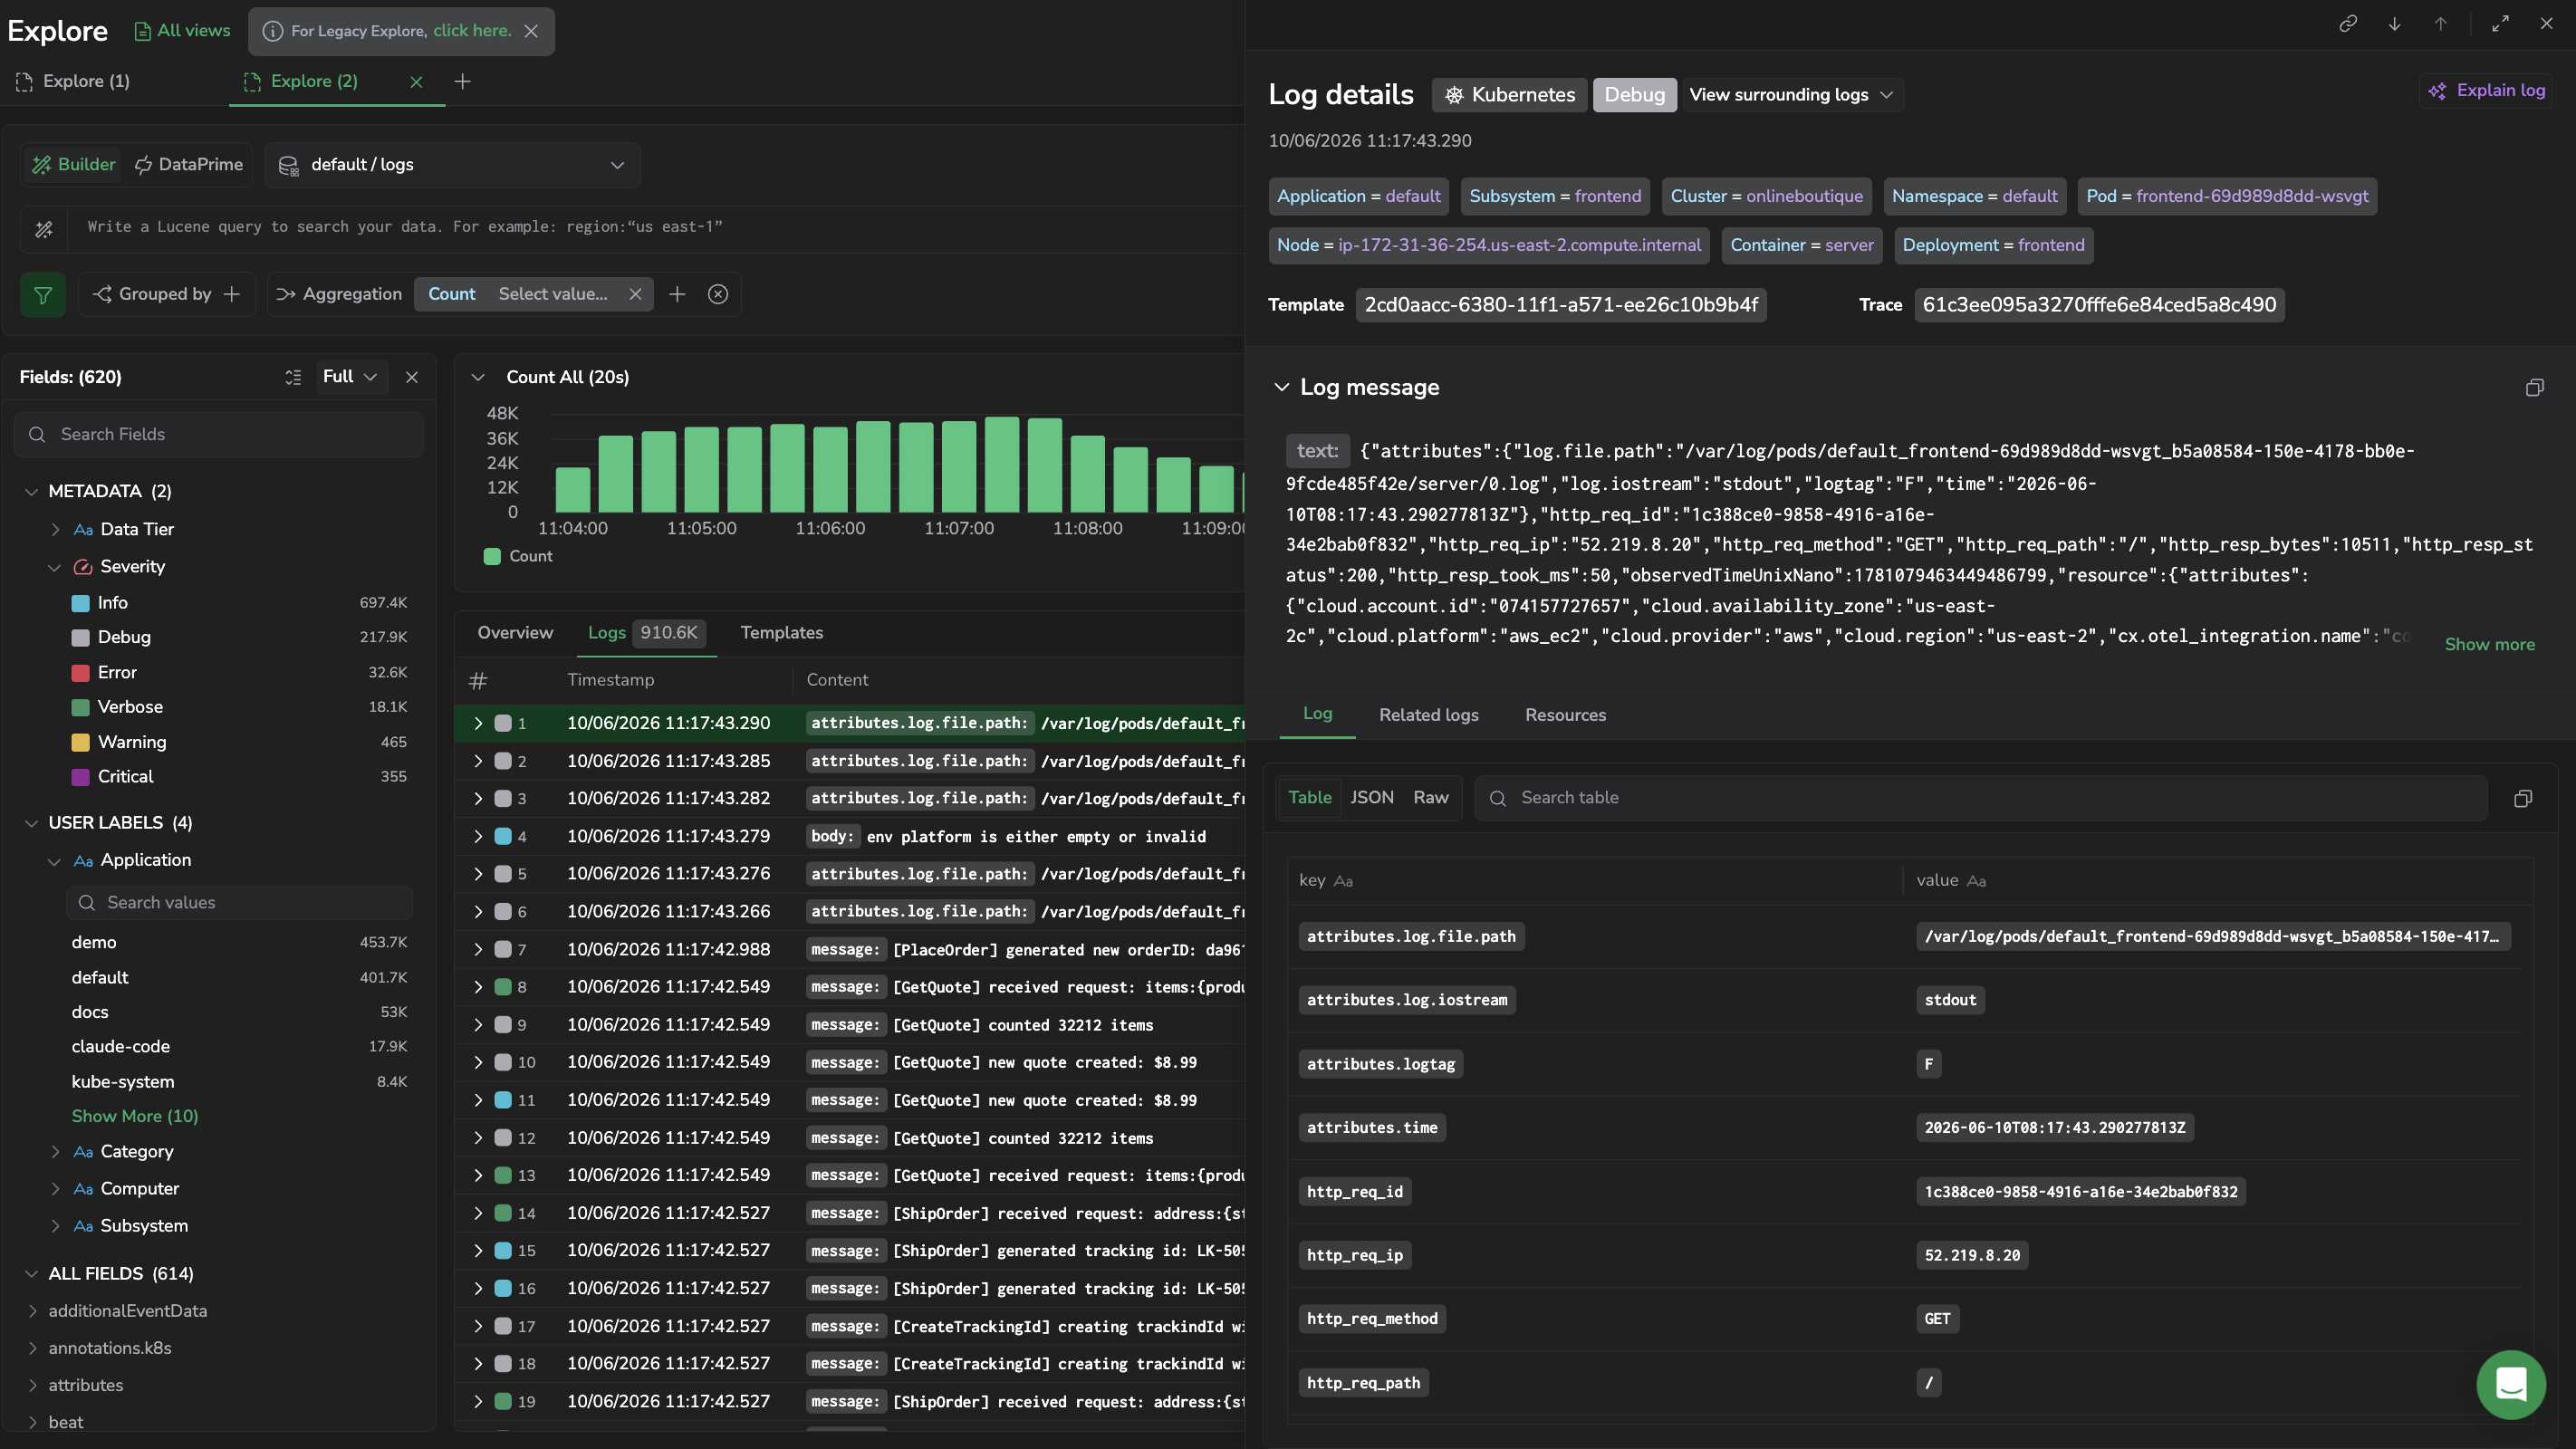This screenshot has height=1449, width=2576.
Task: Expand the Category field
Action: 55,1151
